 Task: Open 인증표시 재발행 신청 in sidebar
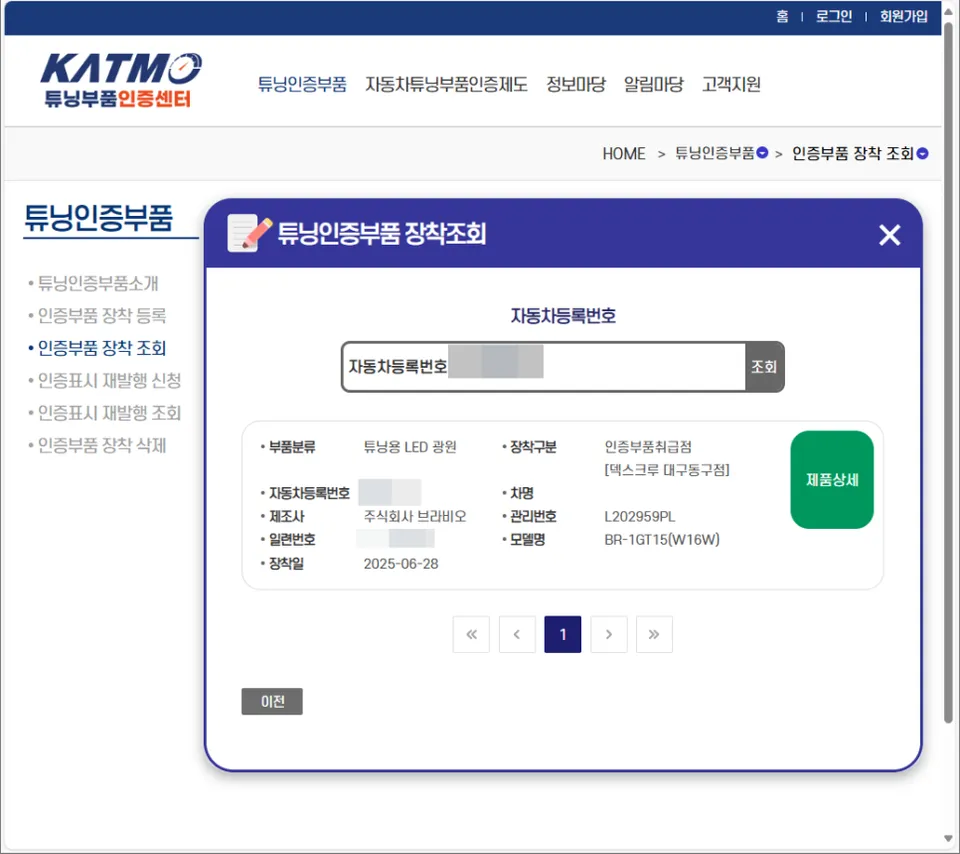pos(109,380)
